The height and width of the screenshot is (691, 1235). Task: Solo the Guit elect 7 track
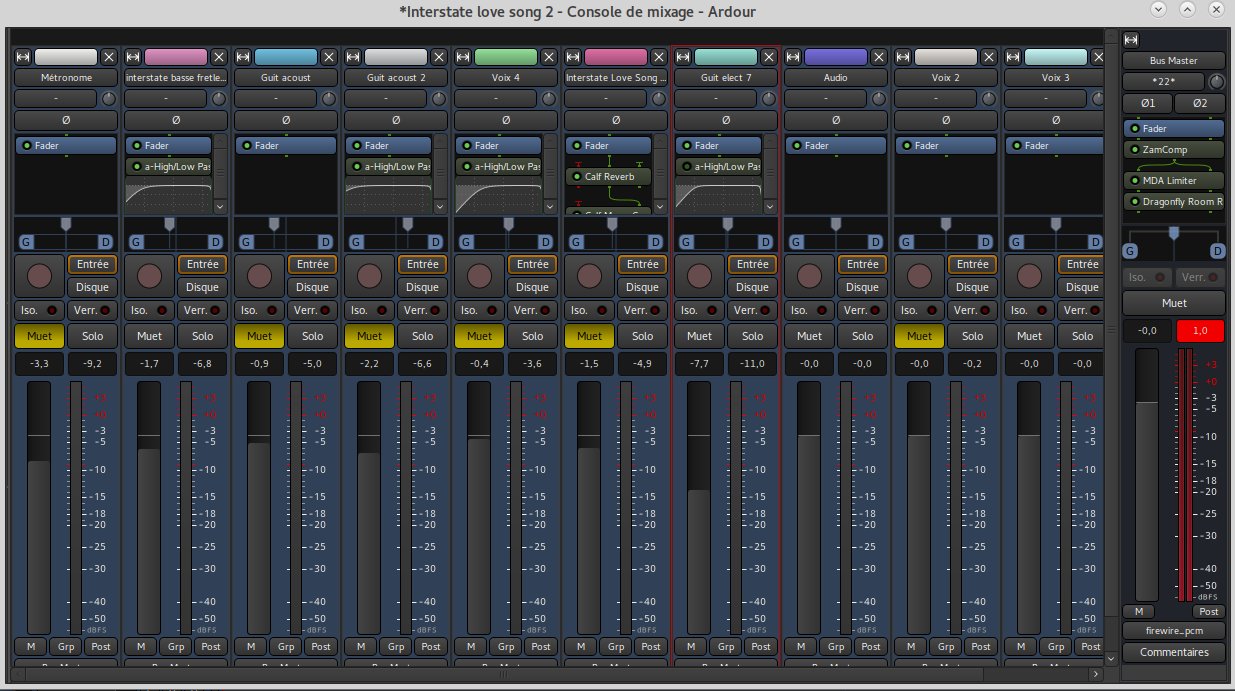click(752, 336)
